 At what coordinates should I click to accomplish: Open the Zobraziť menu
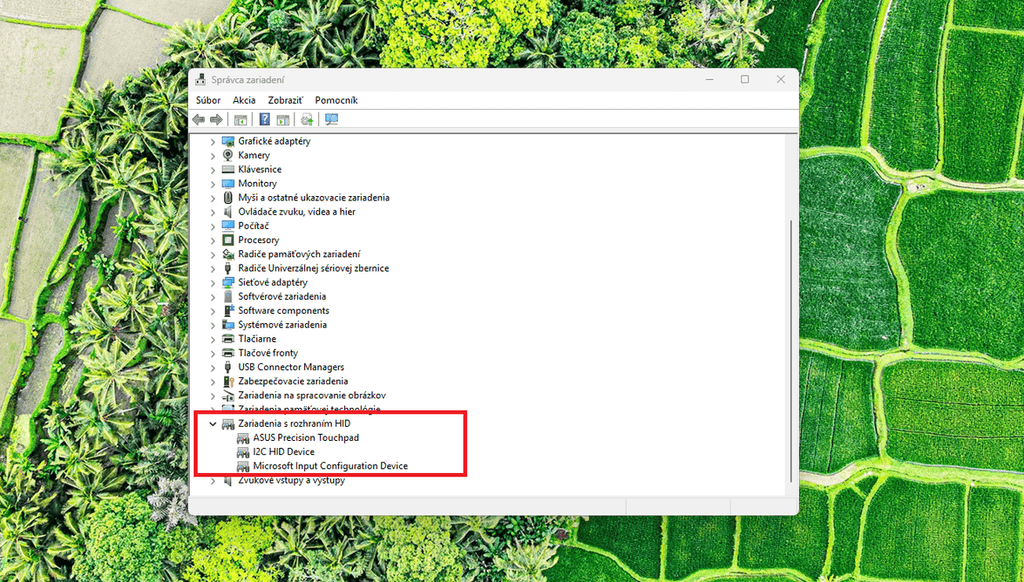[x=285, y=100]
